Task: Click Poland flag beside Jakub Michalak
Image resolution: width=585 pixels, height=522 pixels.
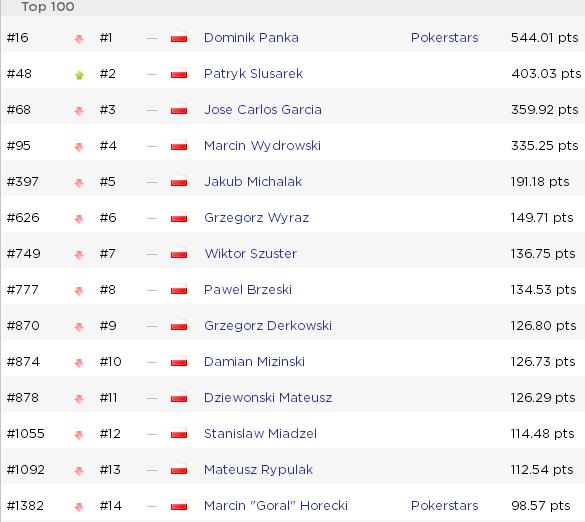Action: (179, 182)
